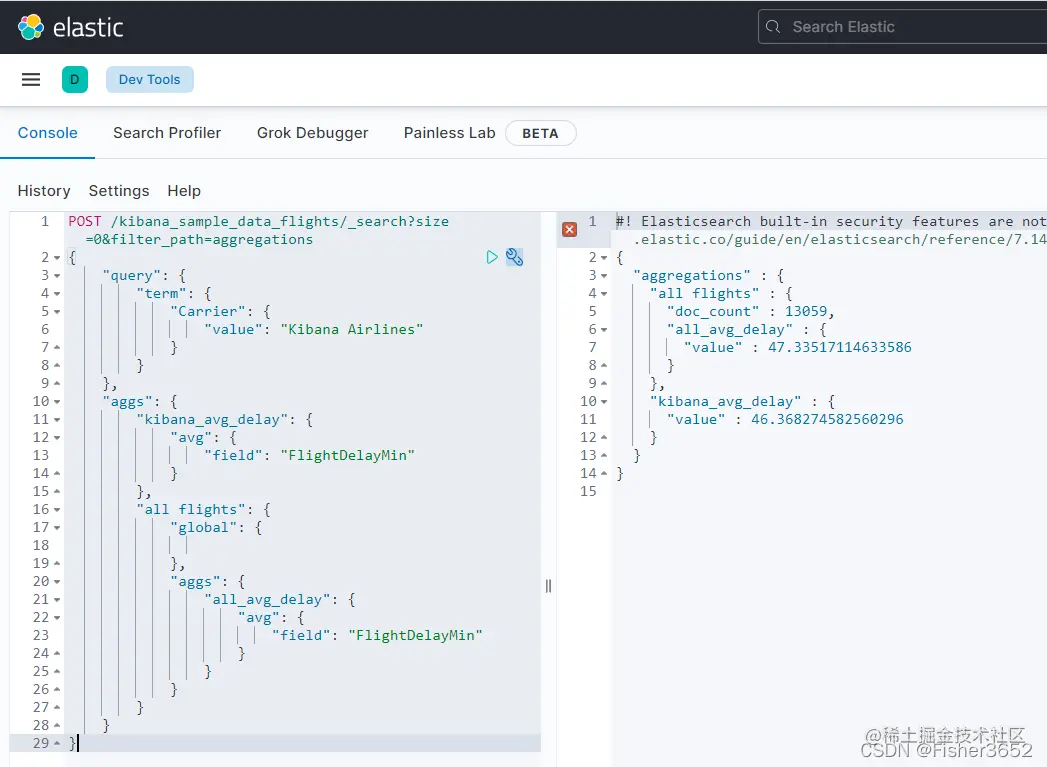Screen dimensions: 1047x767
Task: Fold the "Carrier" block on line 5
Action: (57, 312)
